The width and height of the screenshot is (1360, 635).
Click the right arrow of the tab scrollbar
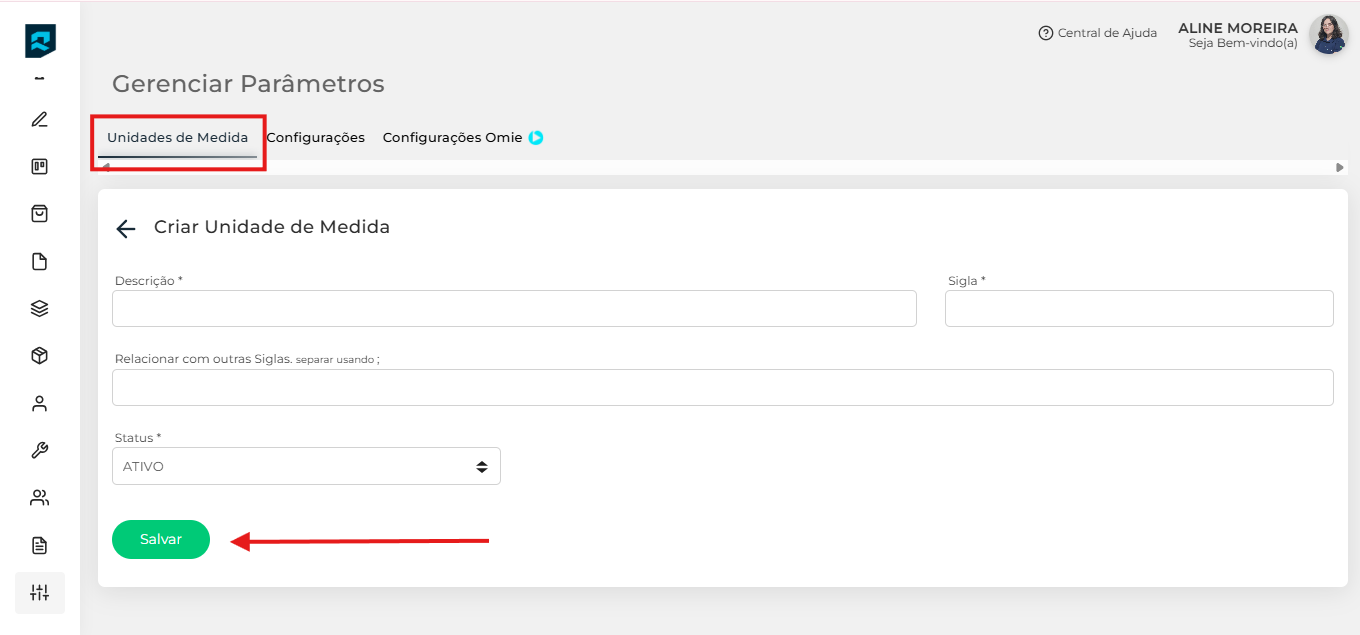pyautogui.click(x=1339, y=168)
